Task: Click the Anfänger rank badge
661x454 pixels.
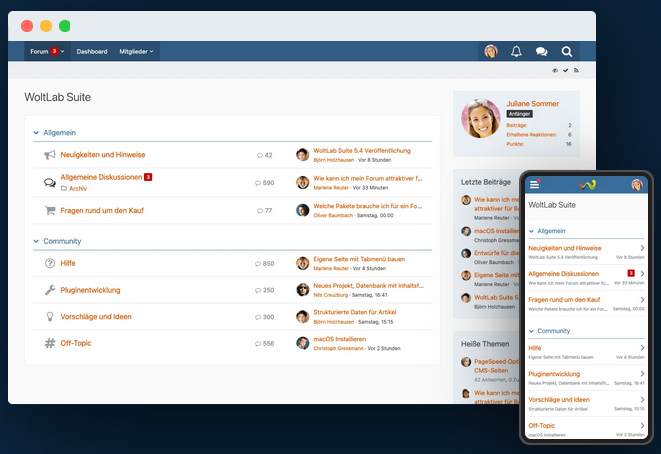Action: 519,114
